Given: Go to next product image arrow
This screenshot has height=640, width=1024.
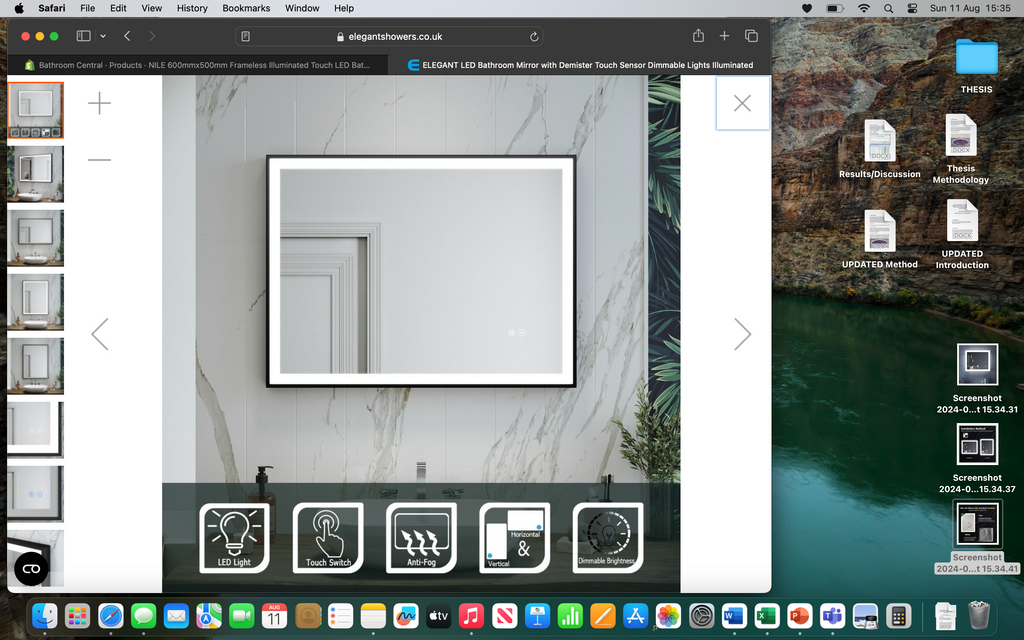Looking at the screenshot, I should pyautogui.click(x=742, y=334).
